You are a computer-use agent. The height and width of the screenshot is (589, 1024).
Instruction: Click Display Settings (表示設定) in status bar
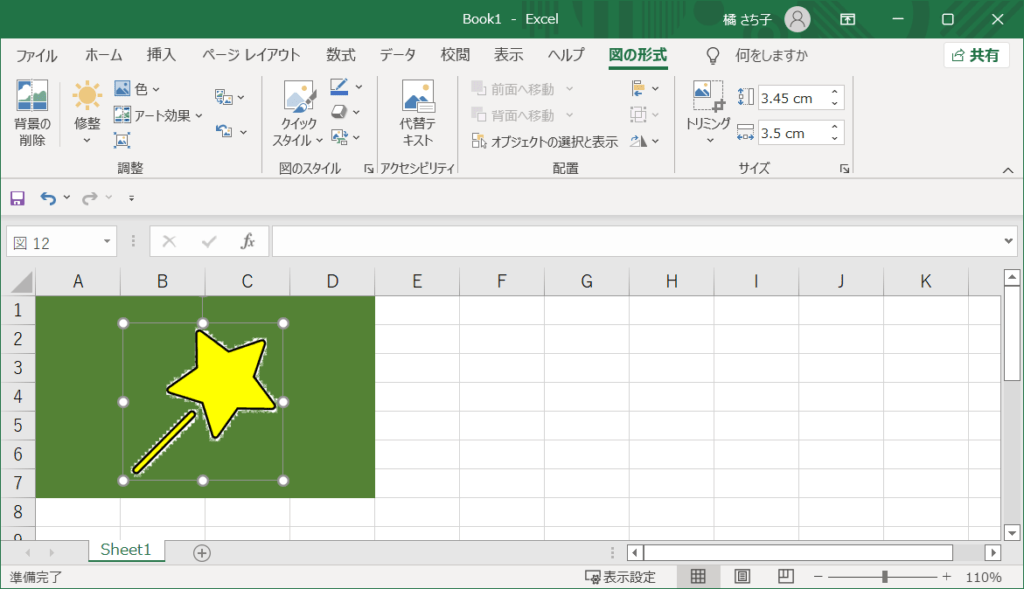pos(620,577)
